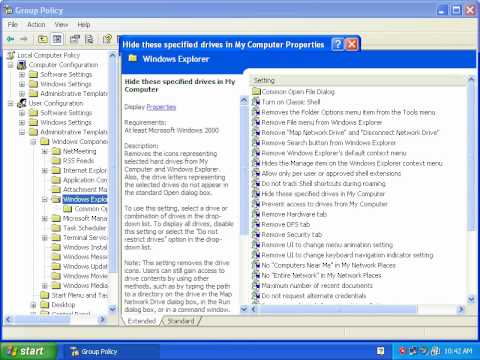Expand Windows Settings under Computer Configuration
The width and height of the screenshot is (480, 360).
[22, 84]
